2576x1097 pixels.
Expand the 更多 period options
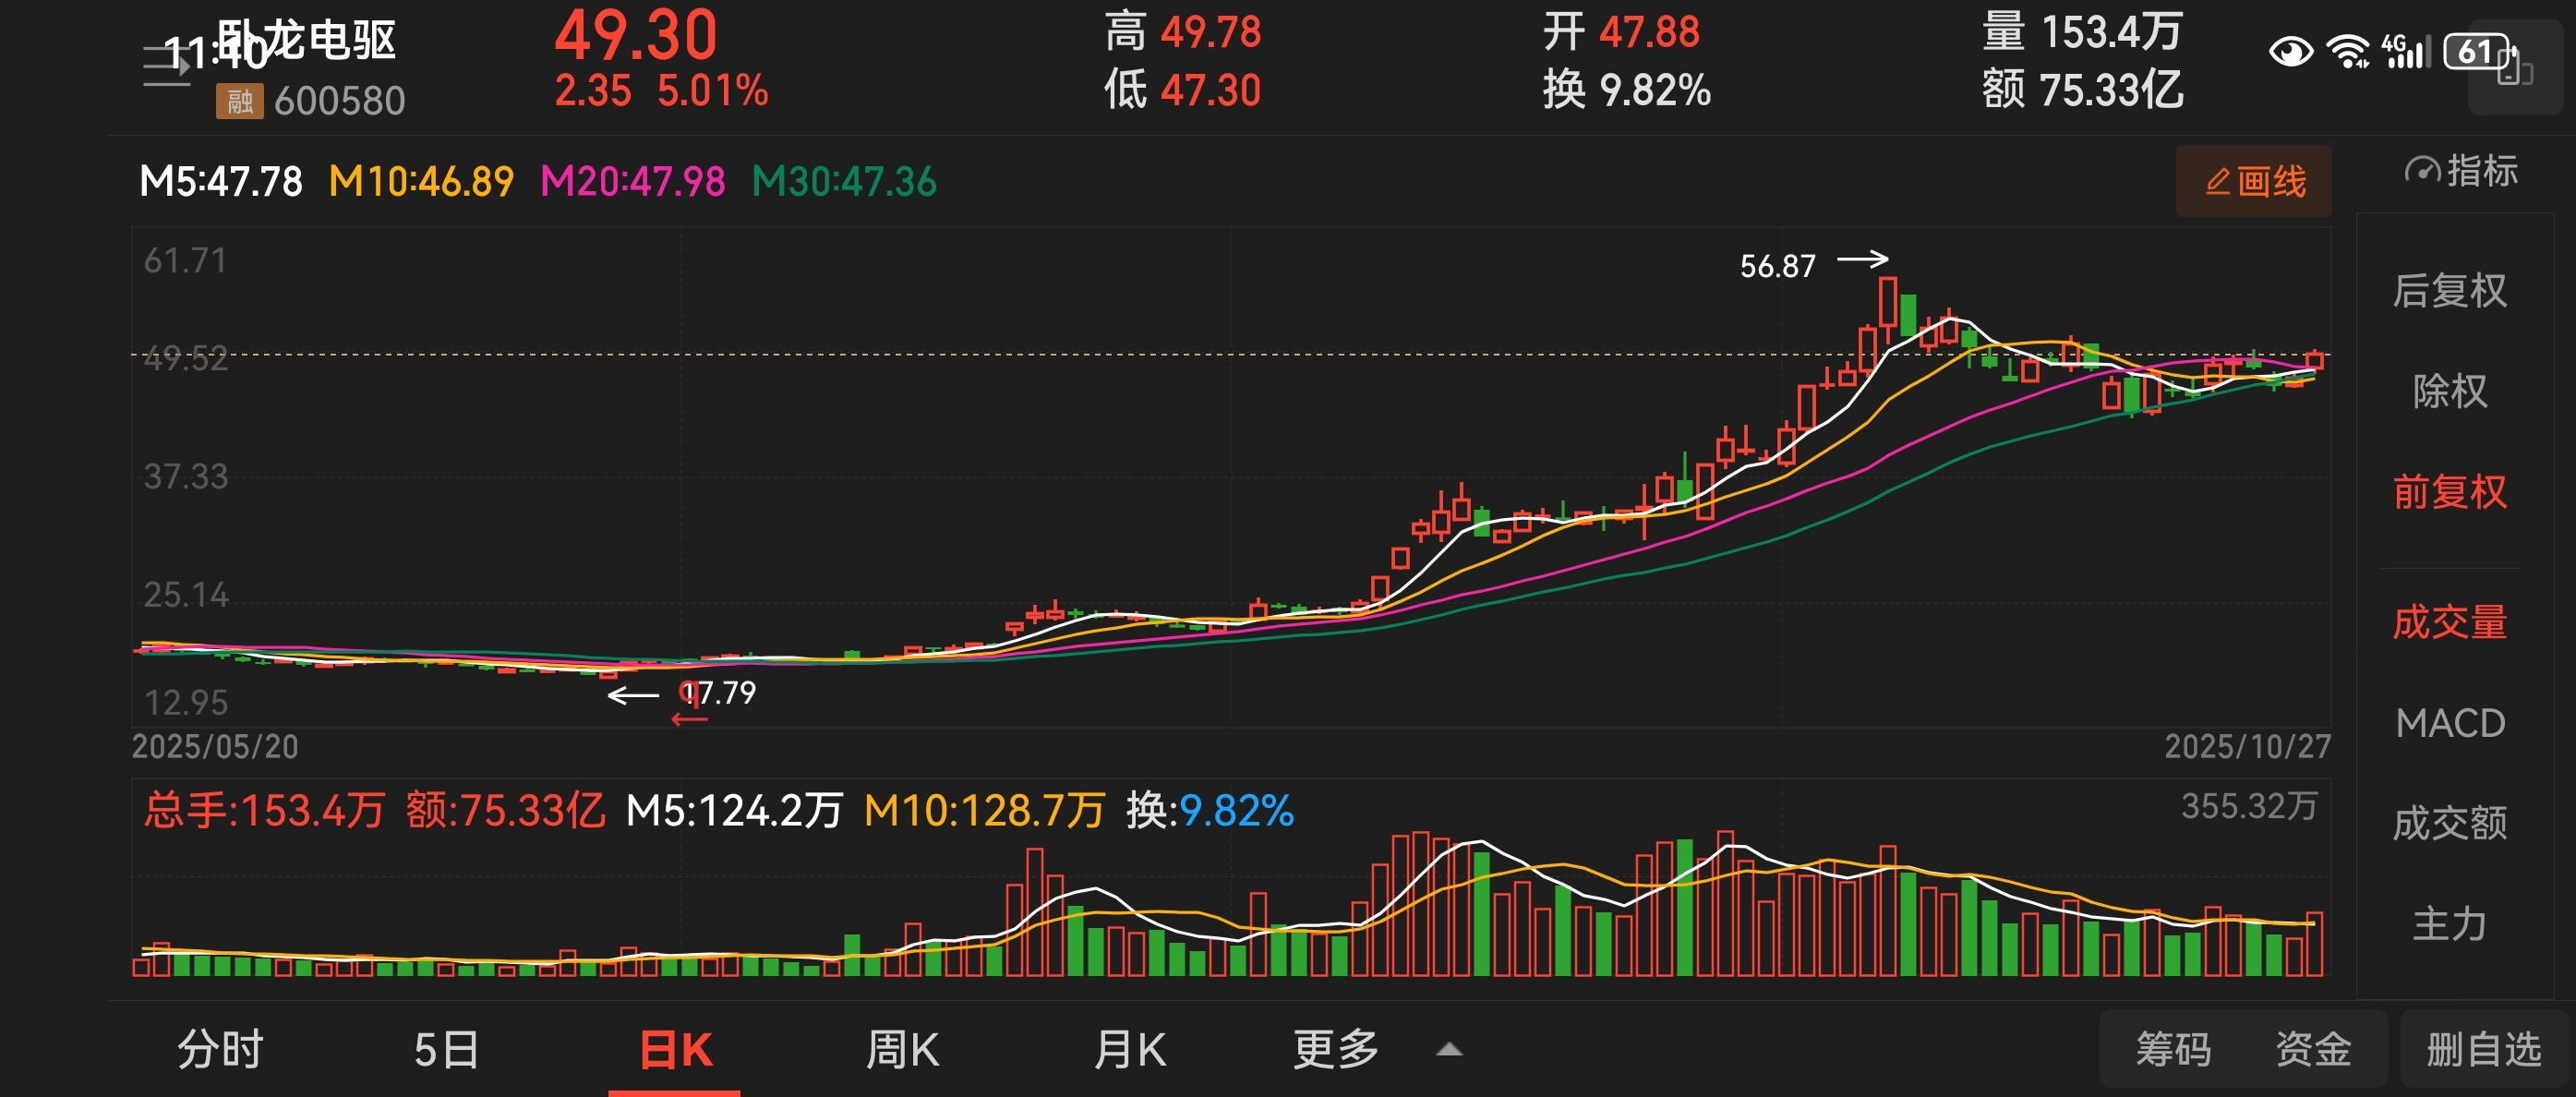coord(1335,1049)
